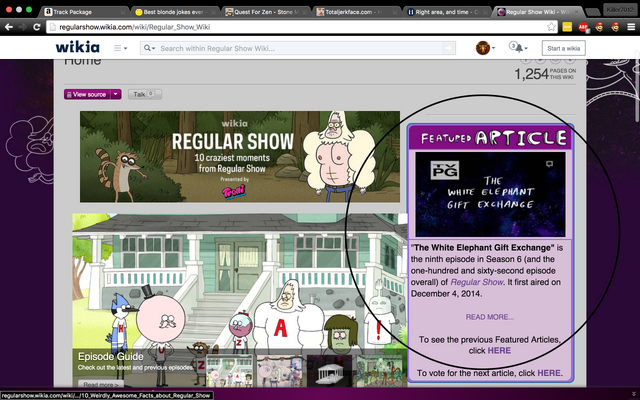Close the Track Package tab
This screenshot has height=400, width=640.
[x=122, y=12]
